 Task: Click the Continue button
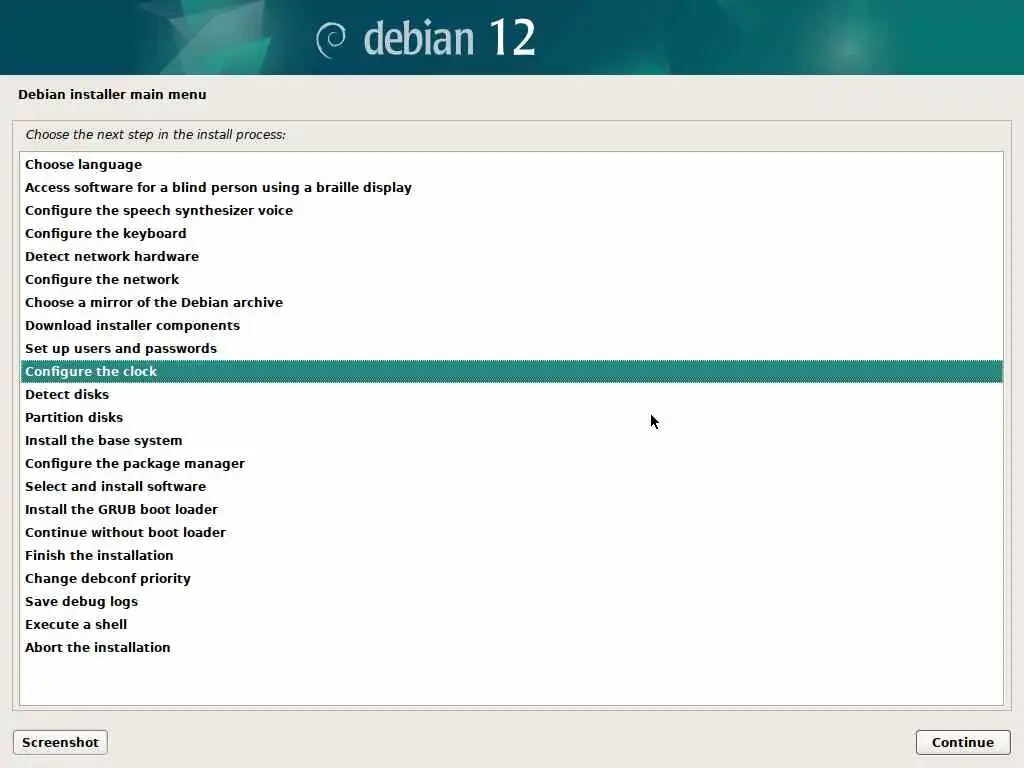point(963,743)
